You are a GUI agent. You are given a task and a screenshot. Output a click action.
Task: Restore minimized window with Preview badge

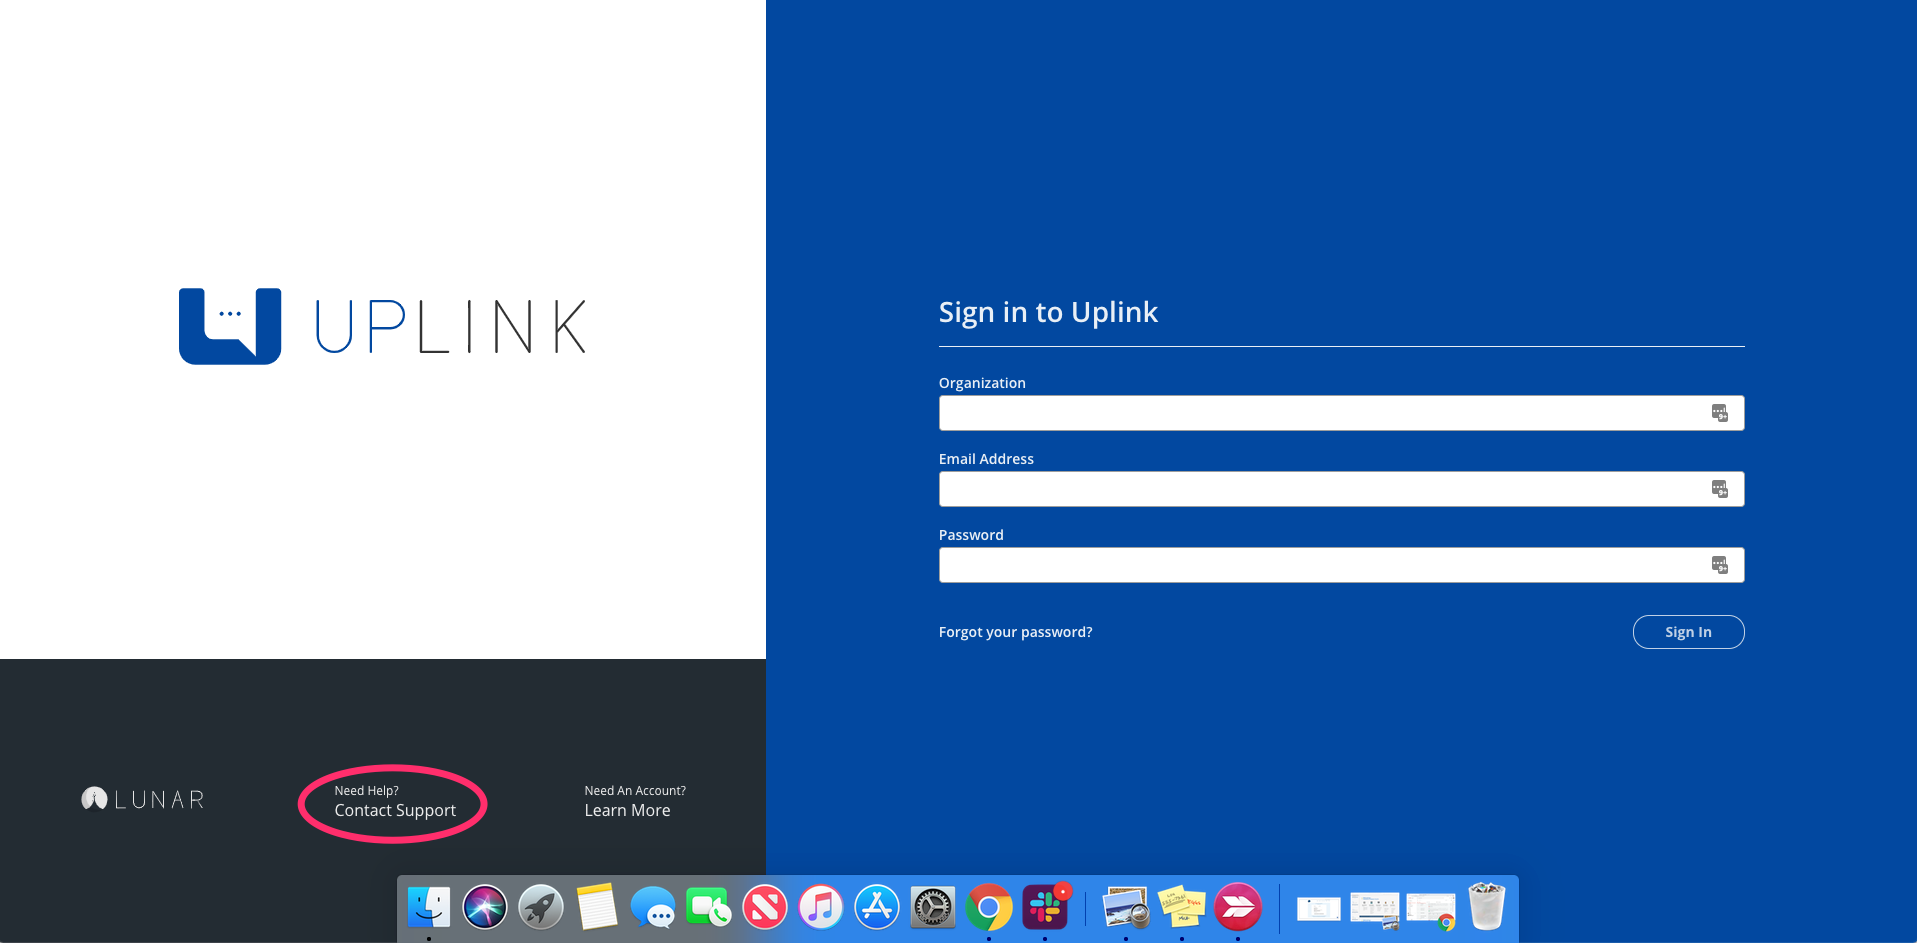point(1375,910)
